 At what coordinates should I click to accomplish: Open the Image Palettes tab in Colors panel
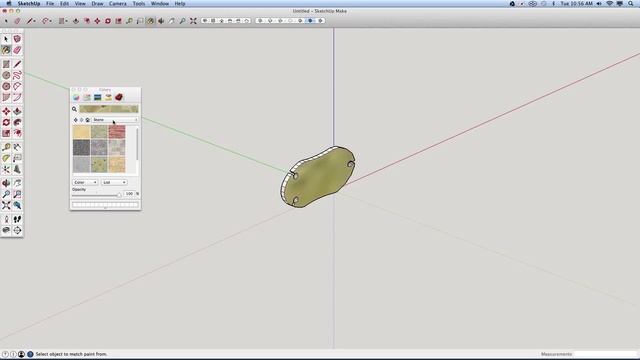(97, 97)
